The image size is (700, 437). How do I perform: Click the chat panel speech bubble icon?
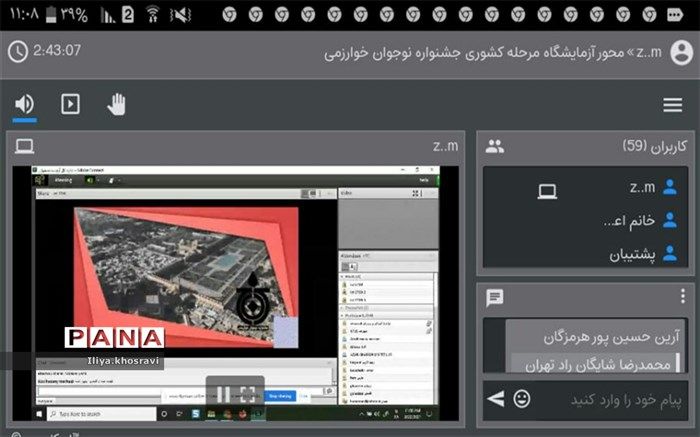[494, 298]
